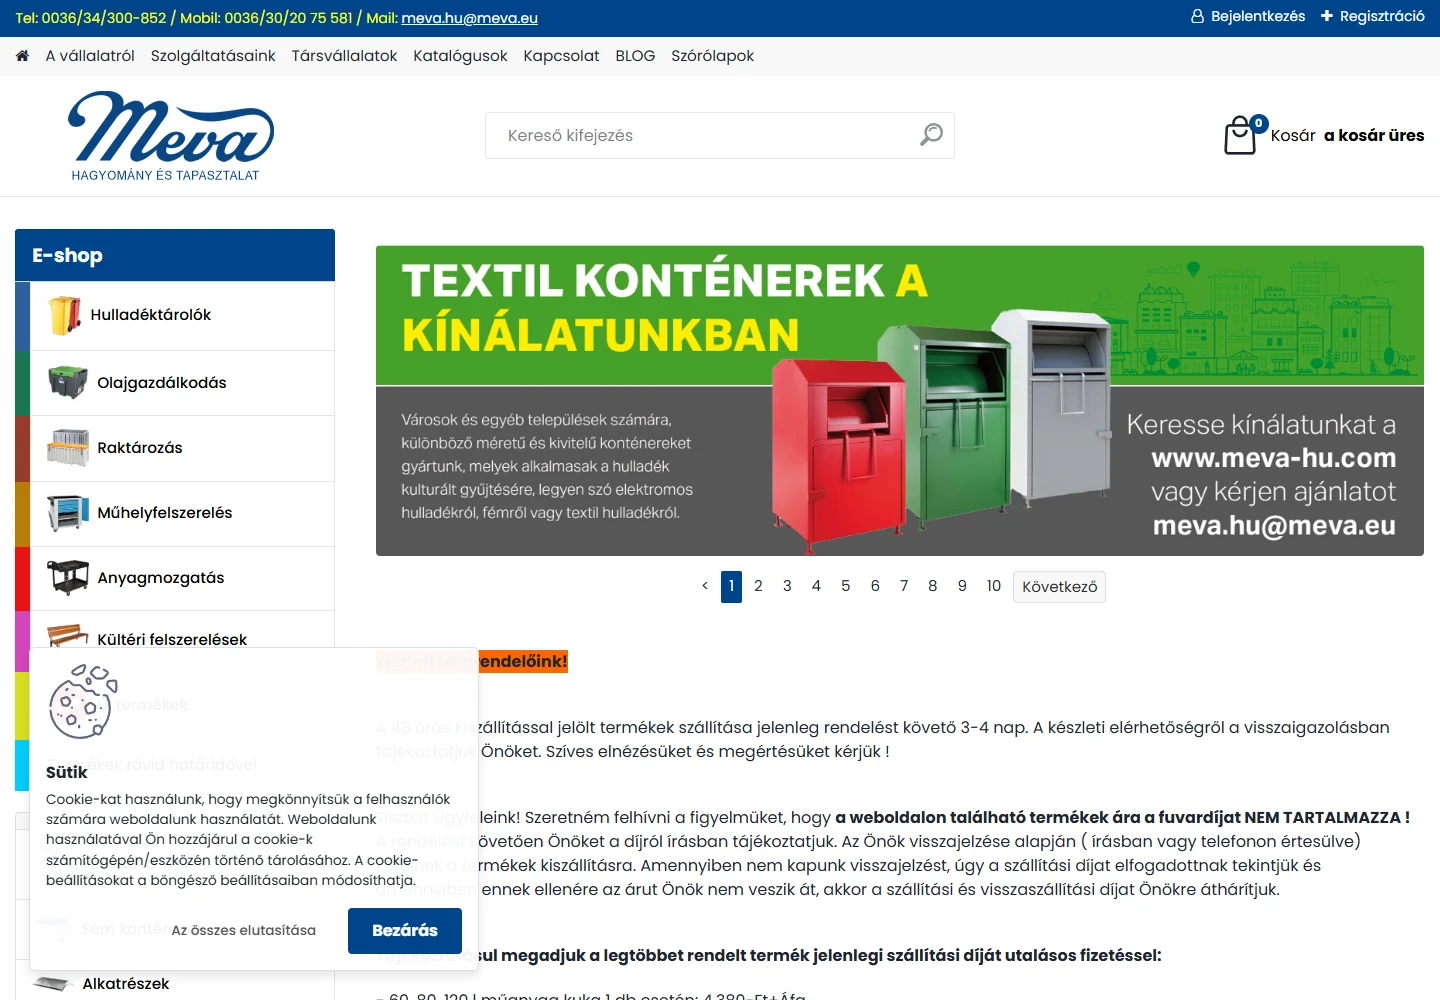
Task: Open Társvállalatok menu
Action: click(x=344, y=56)
